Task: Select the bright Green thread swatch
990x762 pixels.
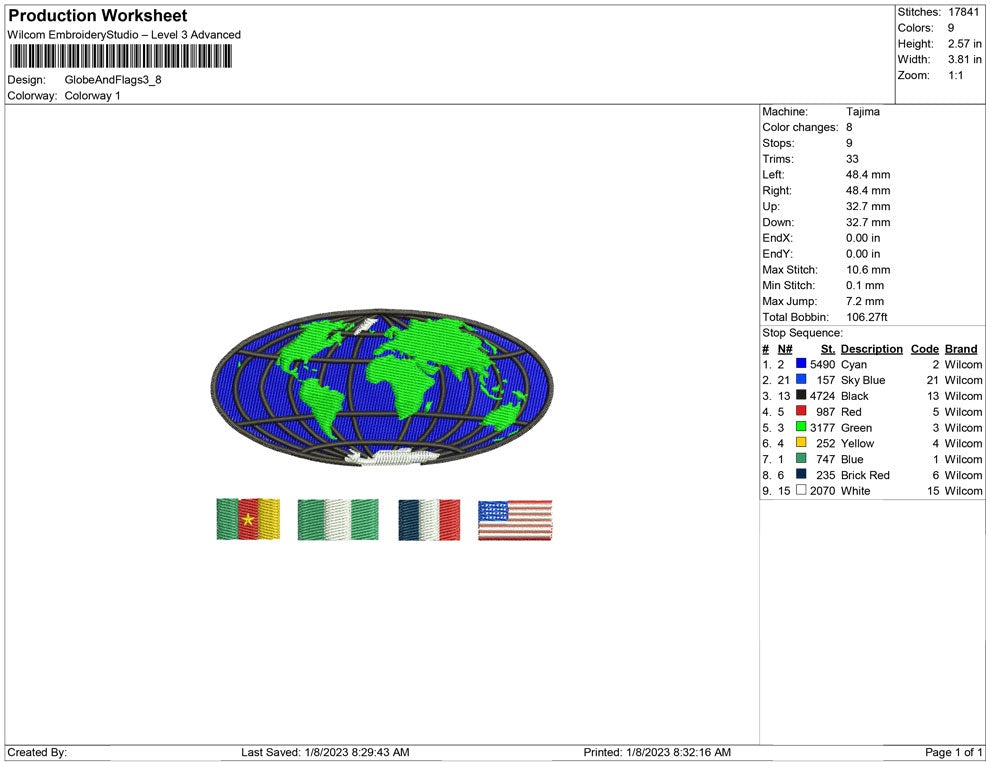Action: [801, 428]
